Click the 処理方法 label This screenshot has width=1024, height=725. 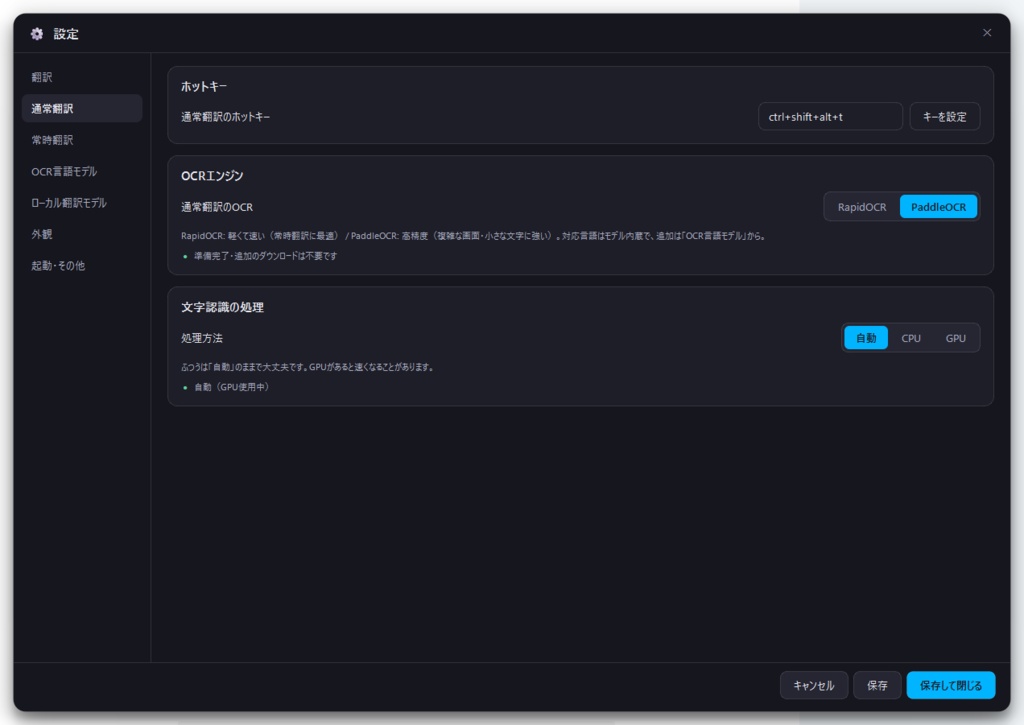[x=202, y=338]
